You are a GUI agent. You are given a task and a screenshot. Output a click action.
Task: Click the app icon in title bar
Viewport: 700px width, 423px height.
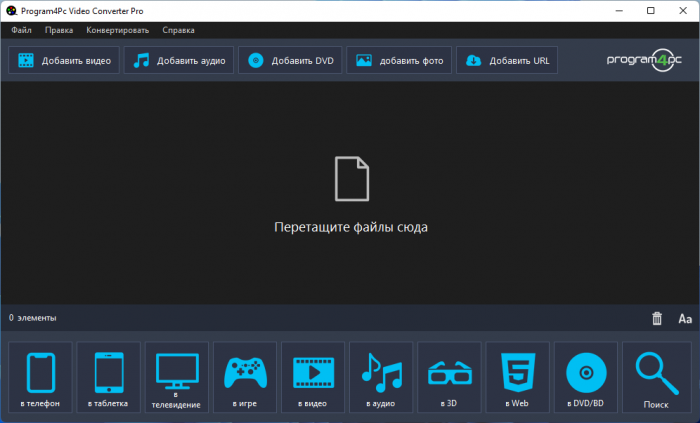(x=11, y=11)
